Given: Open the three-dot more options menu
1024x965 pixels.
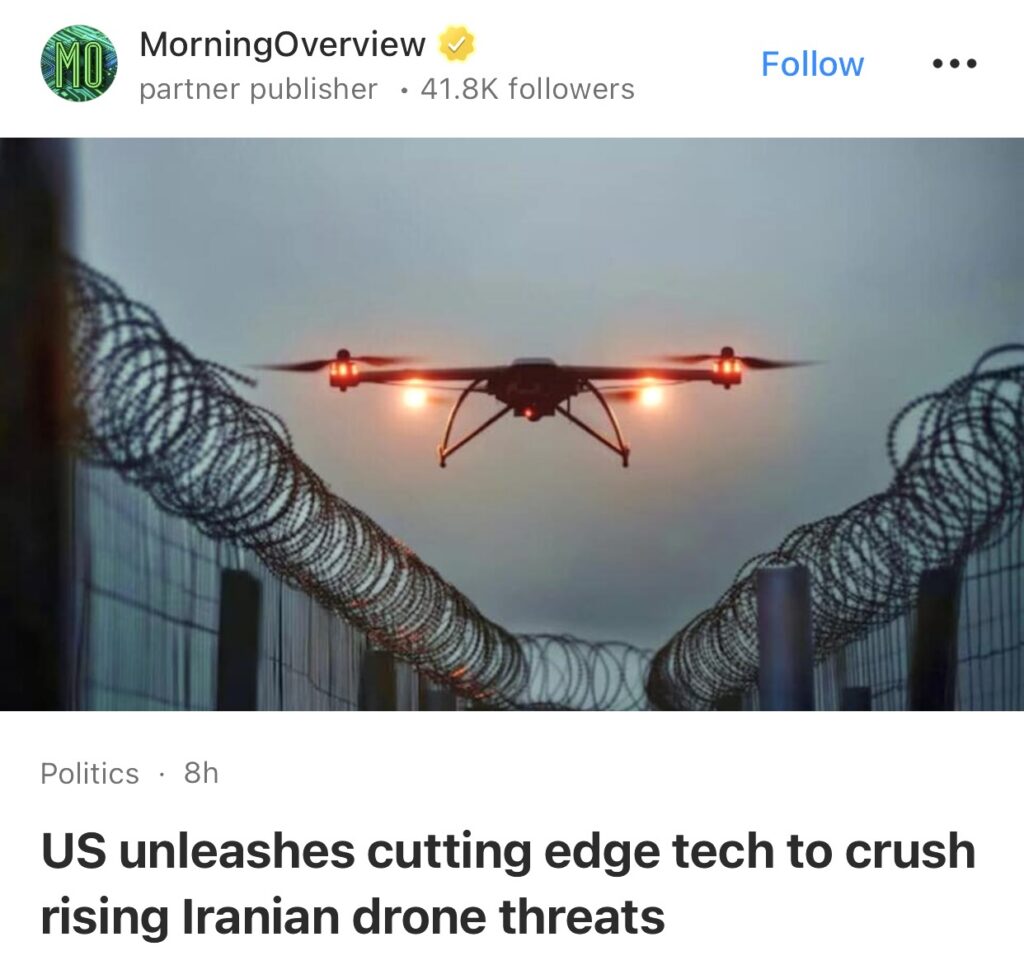Looking at the screenshot, I should [x=954, y=63].
